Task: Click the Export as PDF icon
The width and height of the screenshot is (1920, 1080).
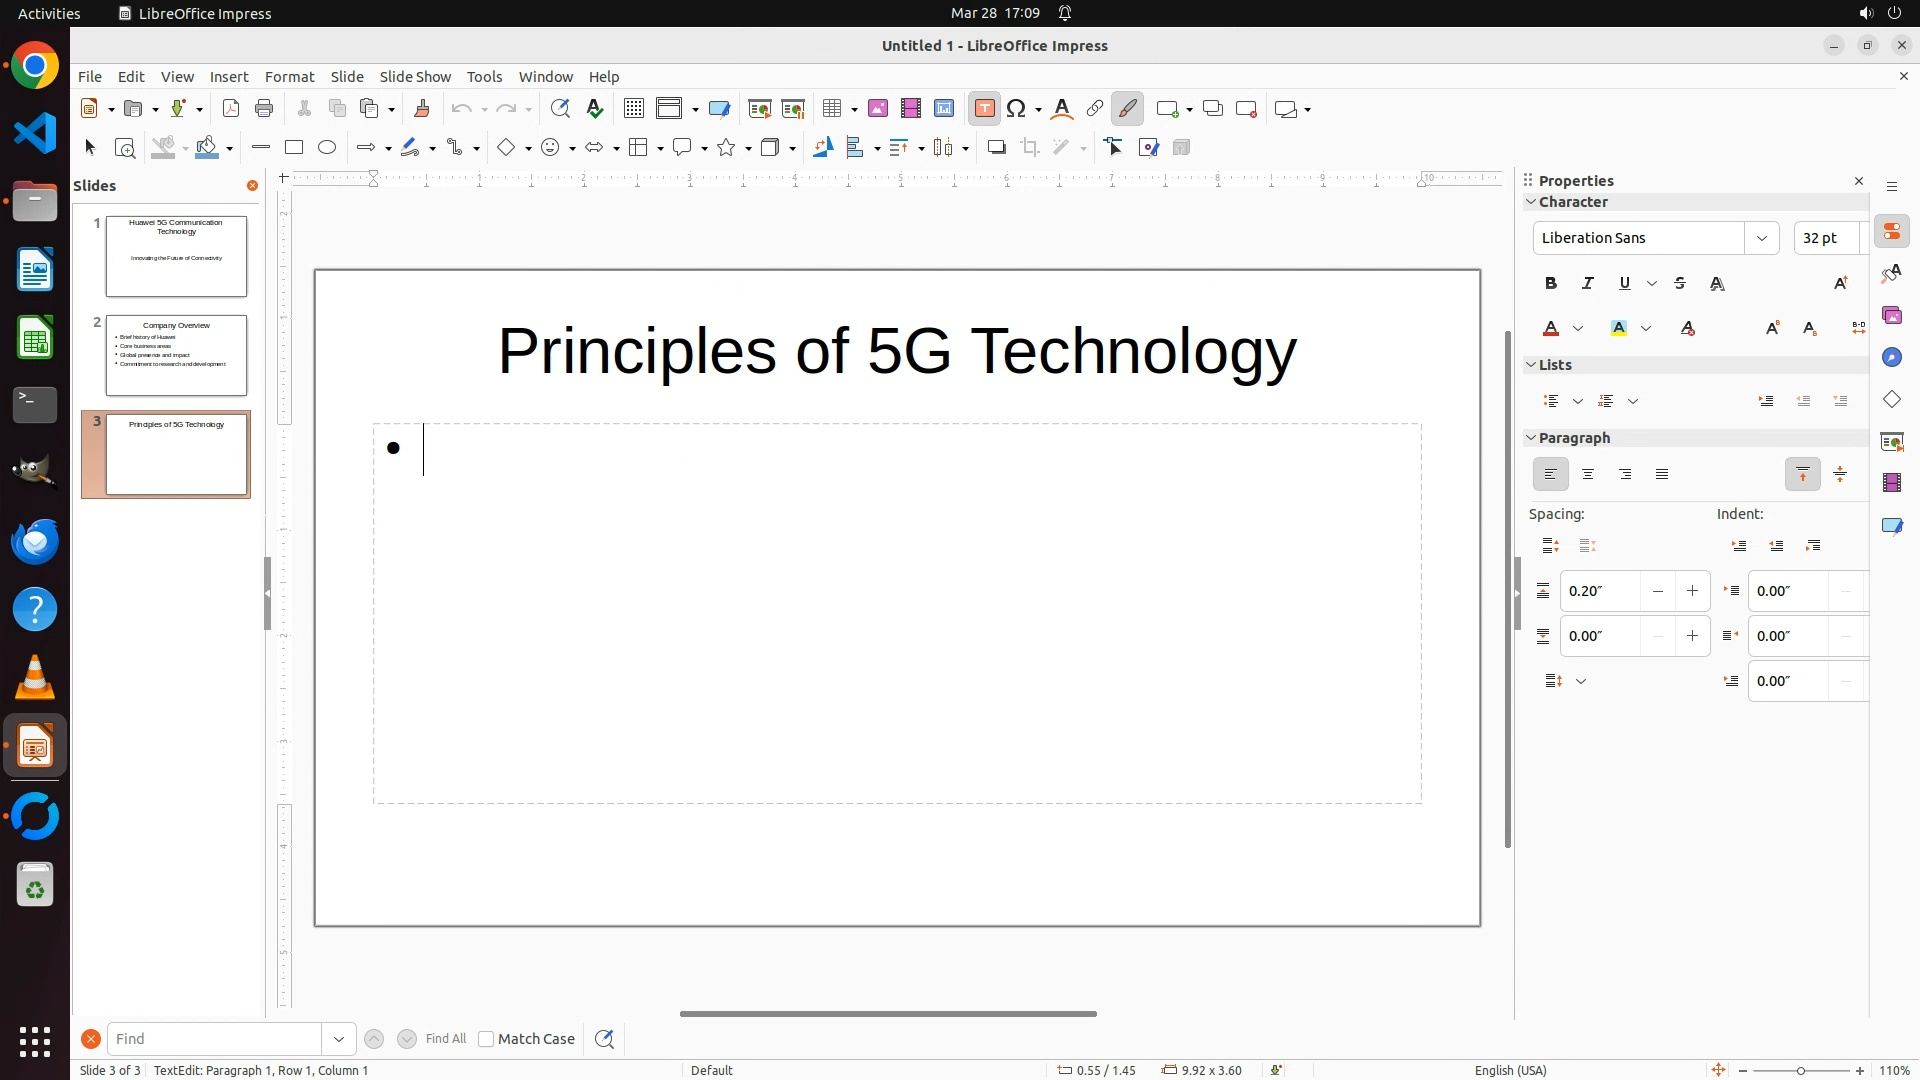Action: [x=231, y=109]
